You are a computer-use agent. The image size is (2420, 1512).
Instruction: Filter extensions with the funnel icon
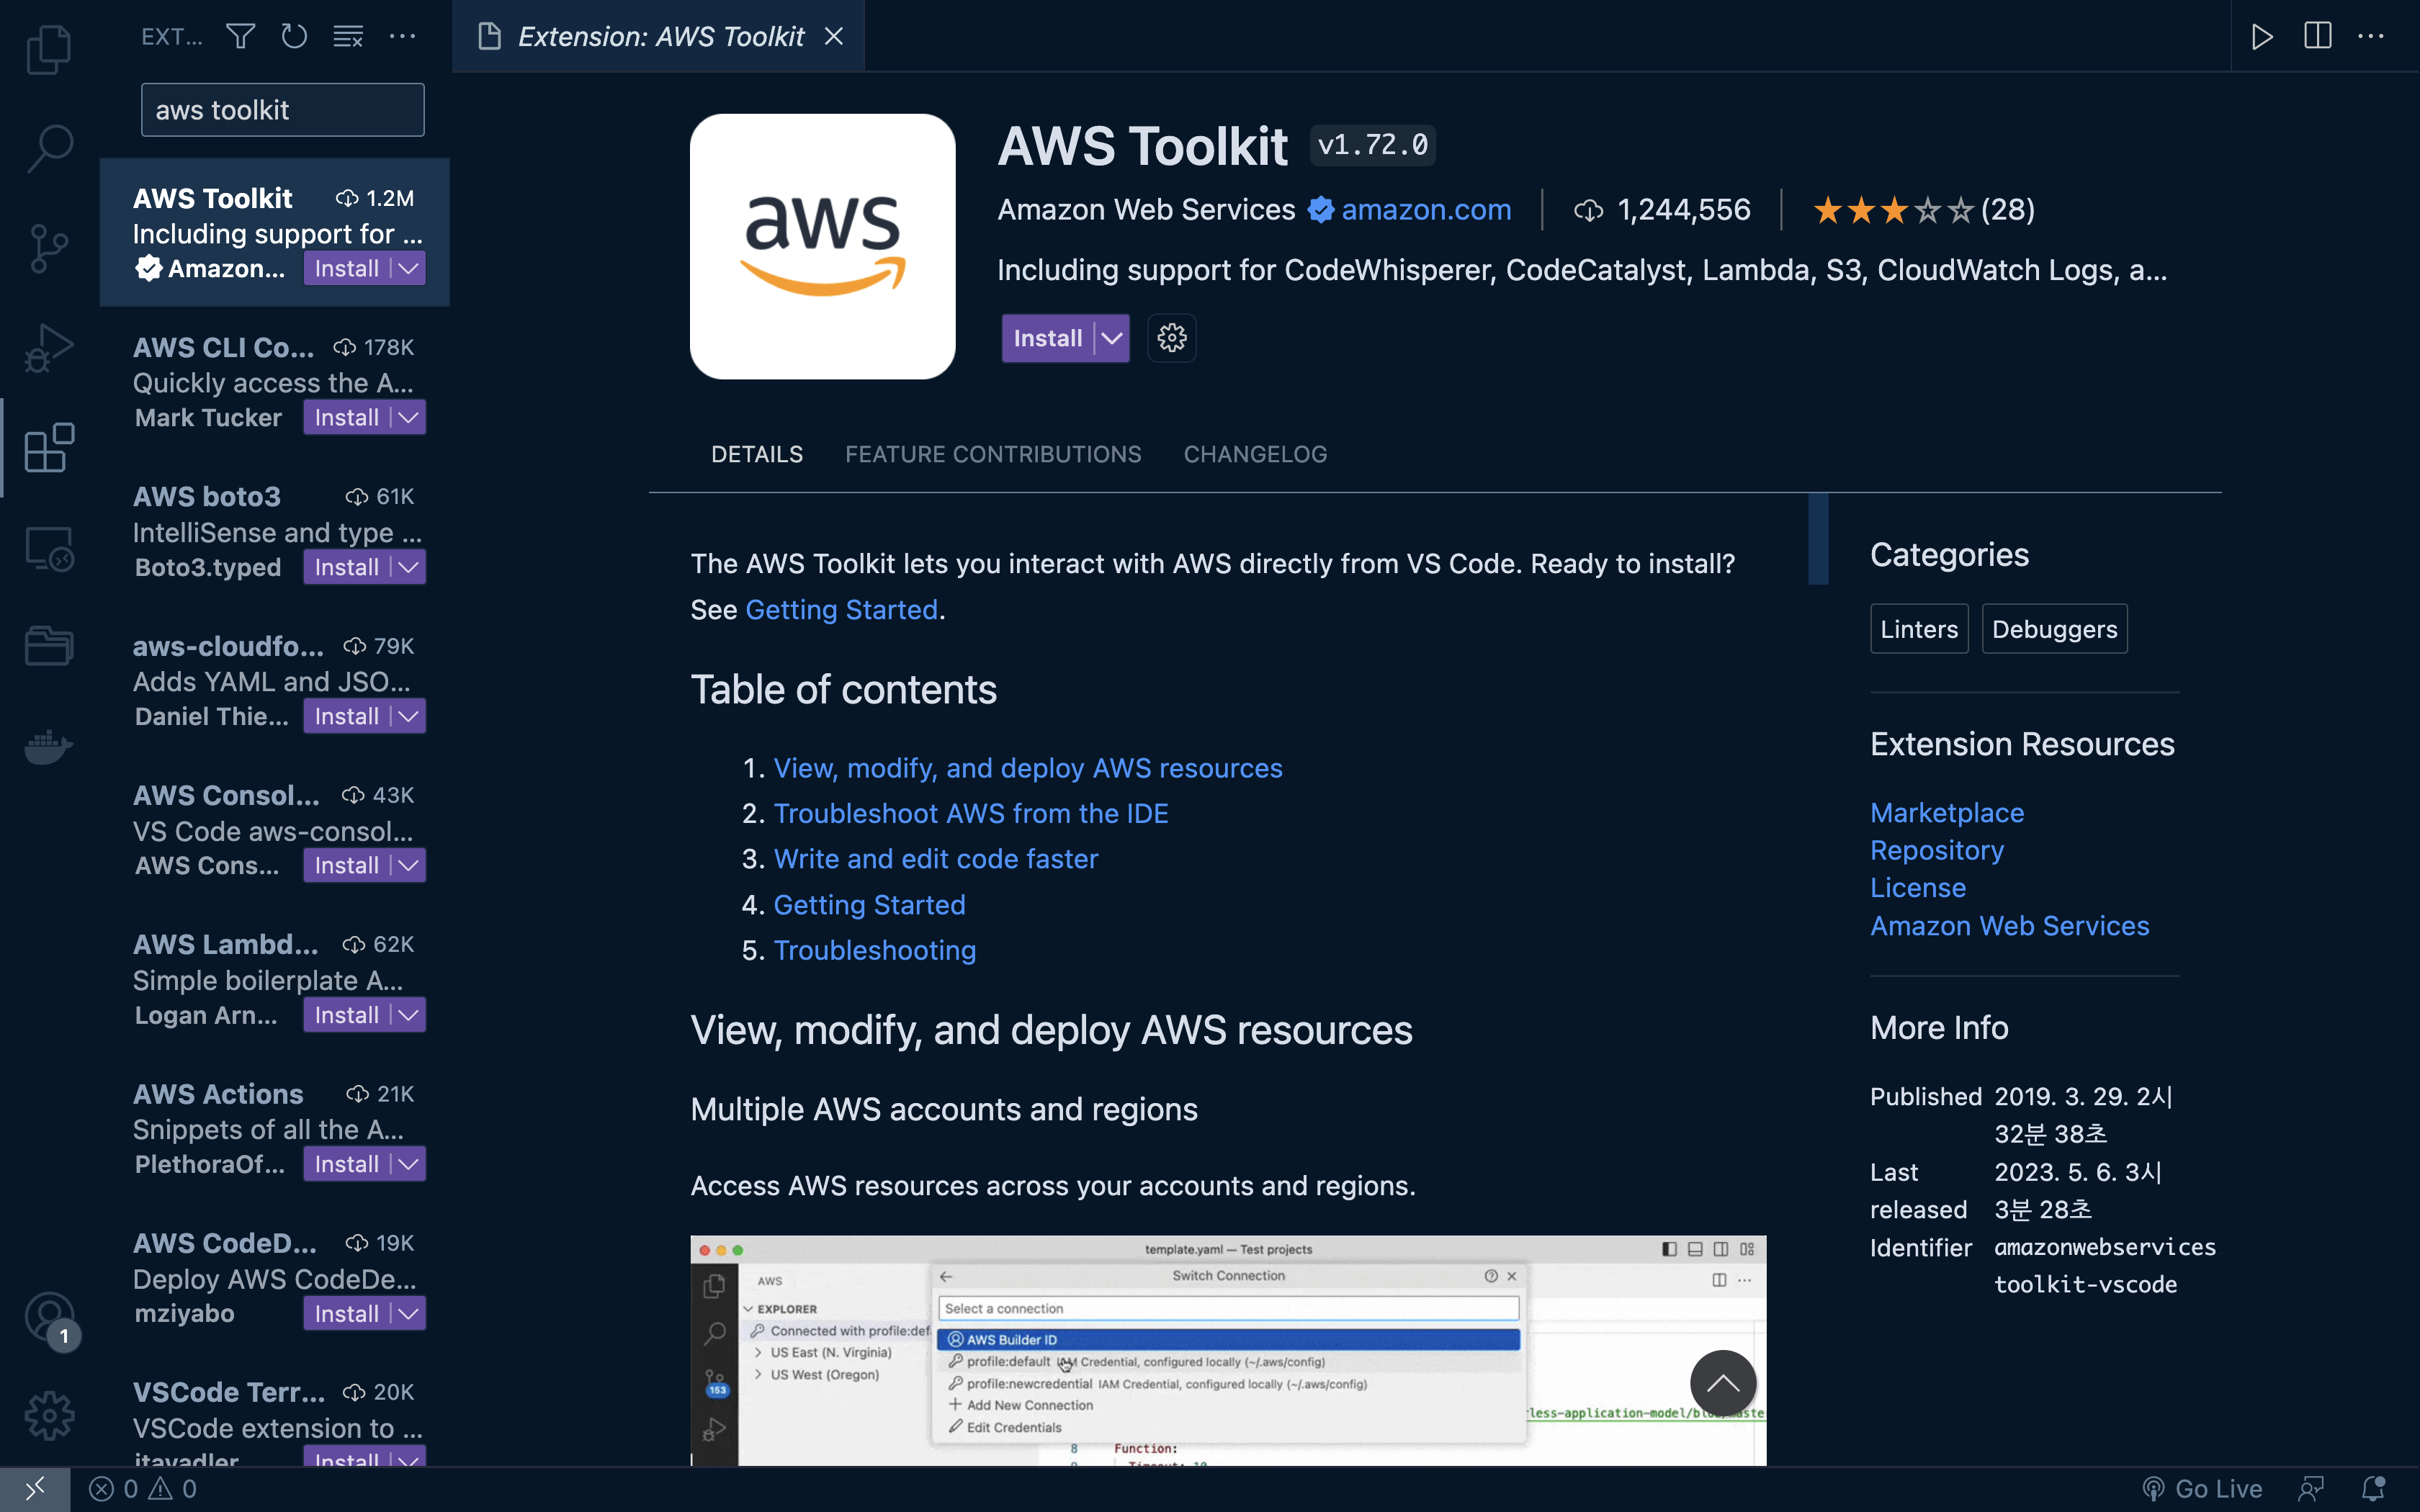240,37
